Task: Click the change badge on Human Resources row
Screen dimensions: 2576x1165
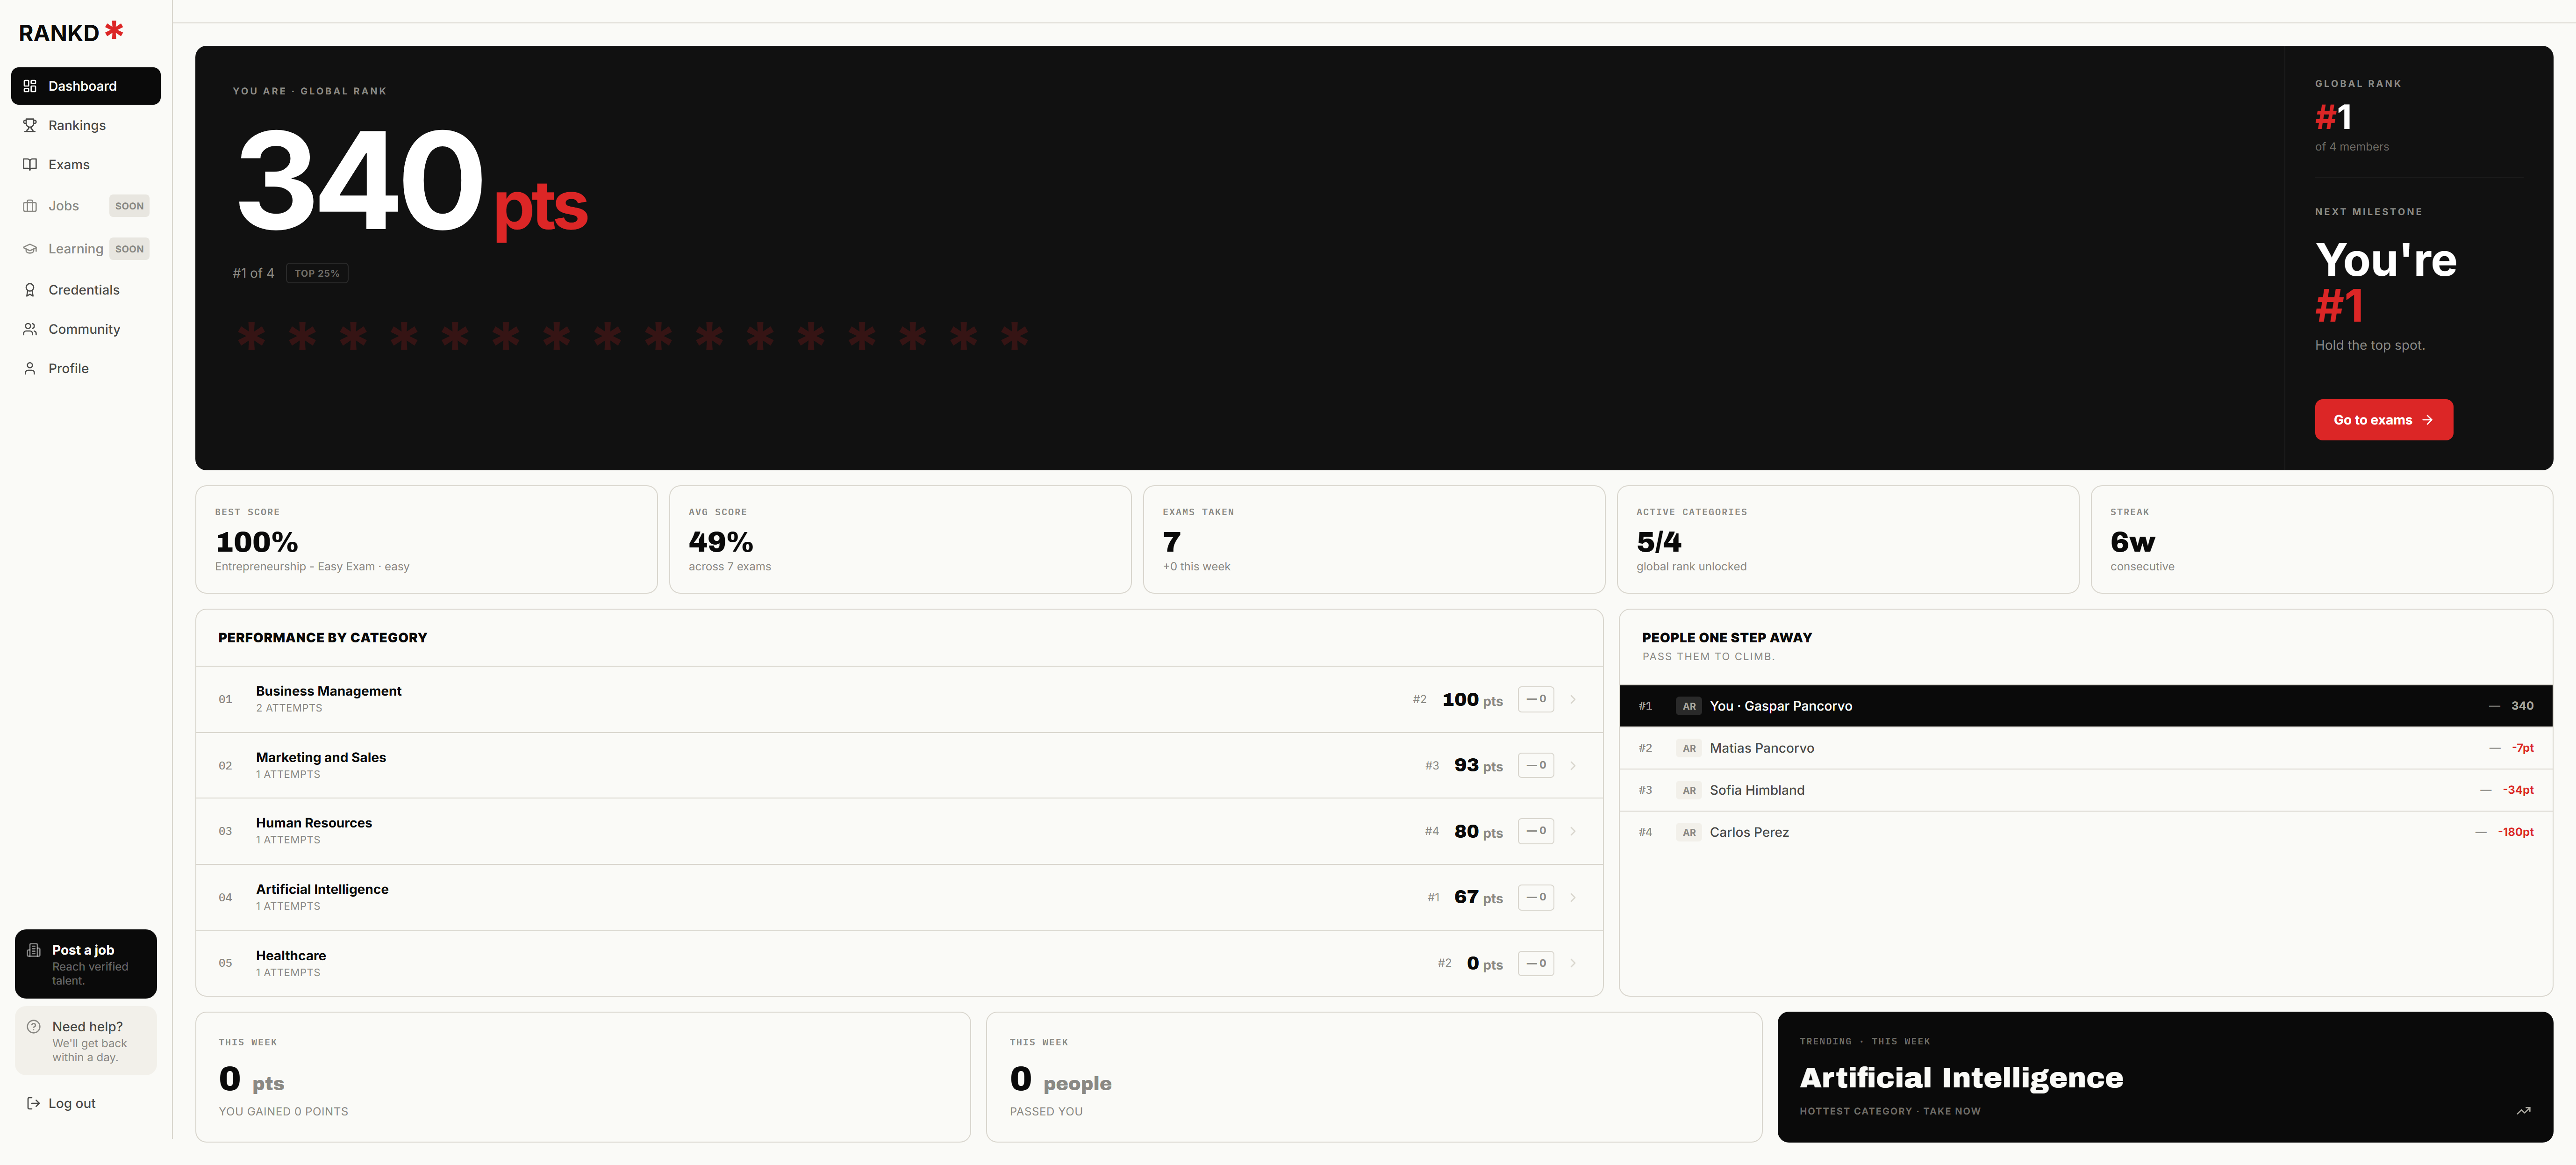Action: pos(1536,831)
